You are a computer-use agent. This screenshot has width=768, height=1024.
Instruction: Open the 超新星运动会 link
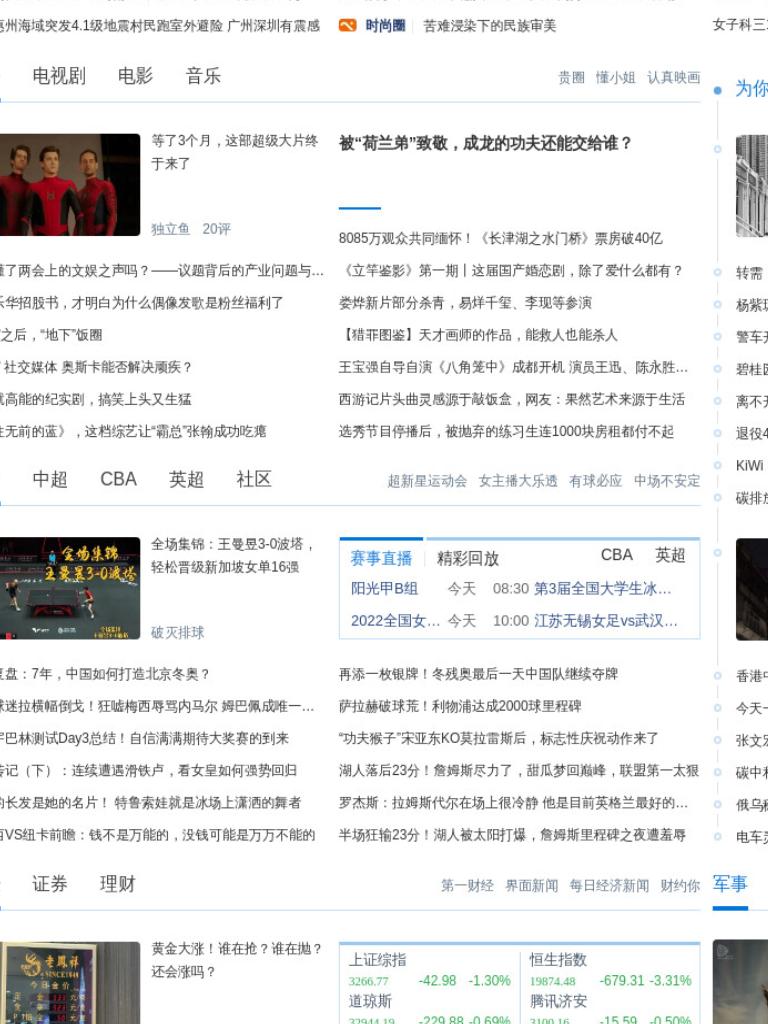pyautogui.click(x=427, y=481)
